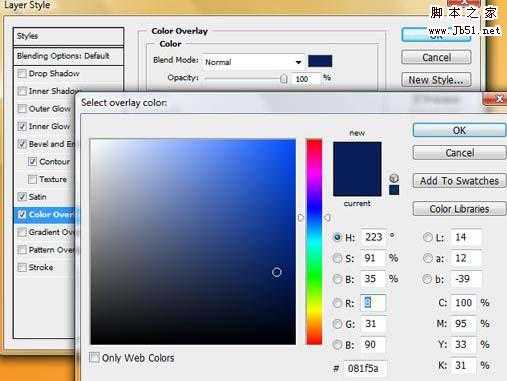This screenshot has height=381, width=507.
Task: Enable the Inner Shadow checkbox
Action: (22, 91)
